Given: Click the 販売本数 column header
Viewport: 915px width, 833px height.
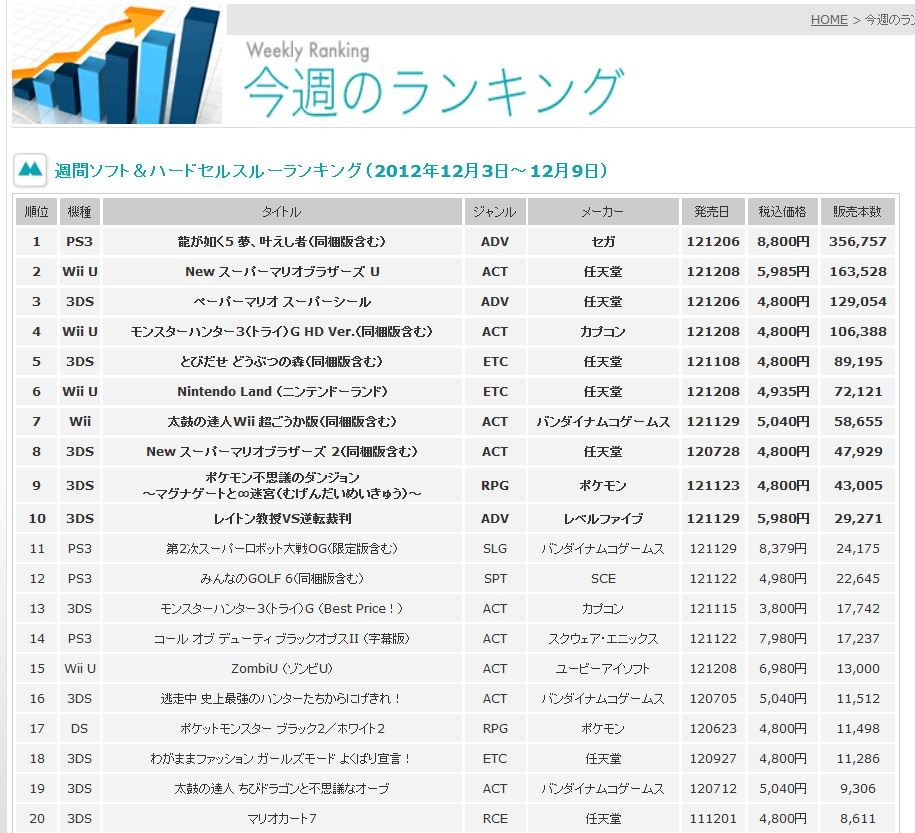Looking at the screenshot, I should click(x=857, y=212).
